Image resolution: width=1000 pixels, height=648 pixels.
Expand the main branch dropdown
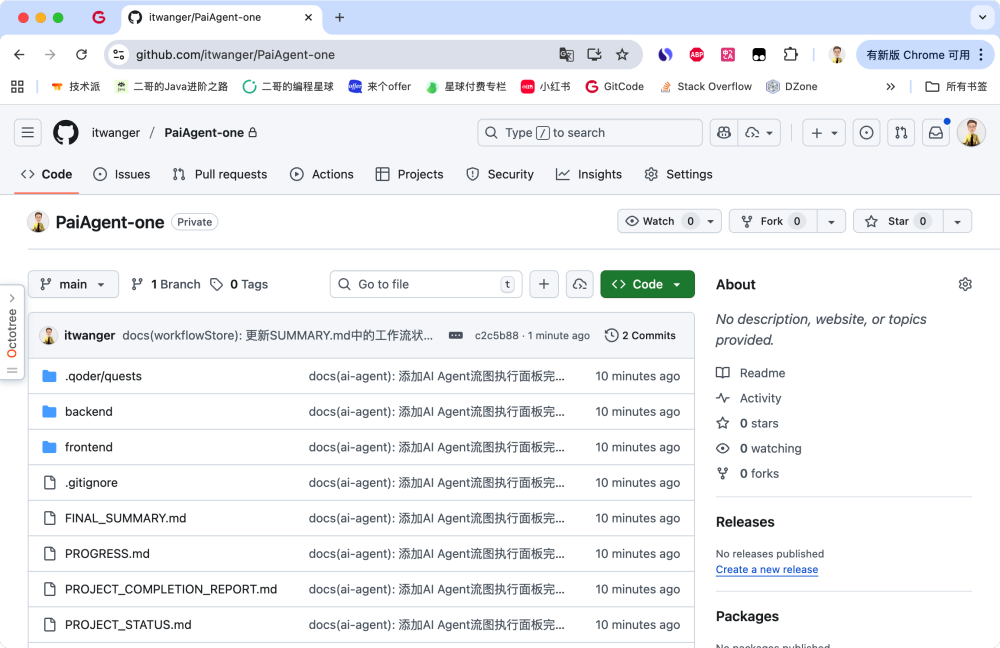[73, 285]
